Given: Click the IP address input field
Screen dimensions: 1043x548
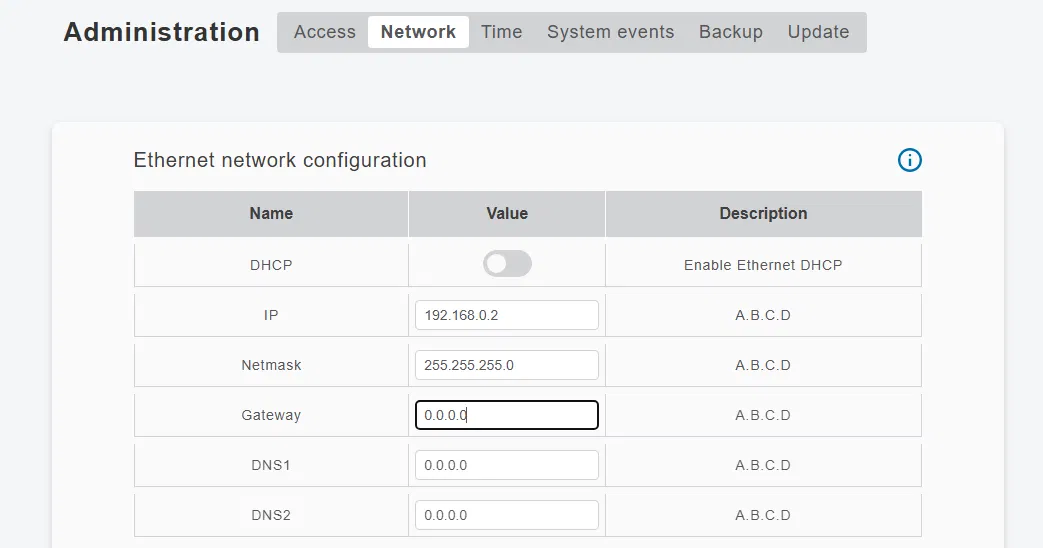Looking at the screenshot, I should [507, 315].
